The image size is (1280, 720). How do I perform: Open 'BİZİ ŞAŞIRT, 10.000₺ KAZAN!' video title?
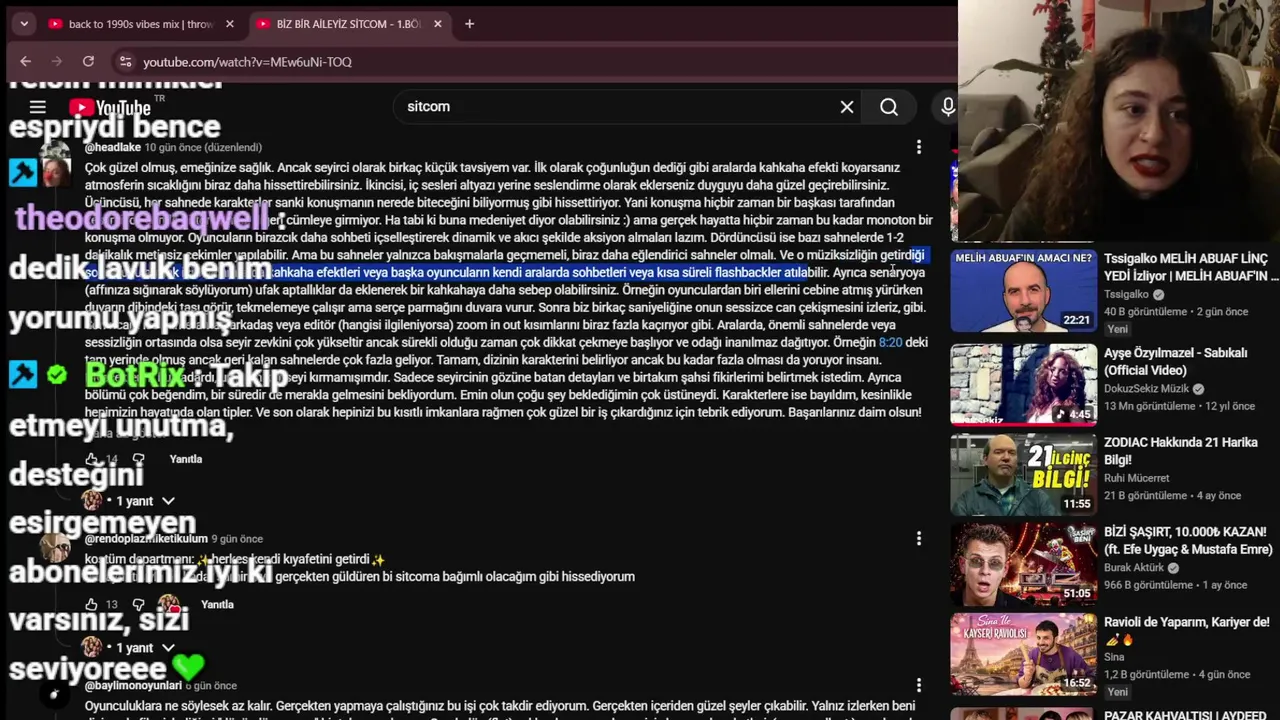(x=1188, y=541)
